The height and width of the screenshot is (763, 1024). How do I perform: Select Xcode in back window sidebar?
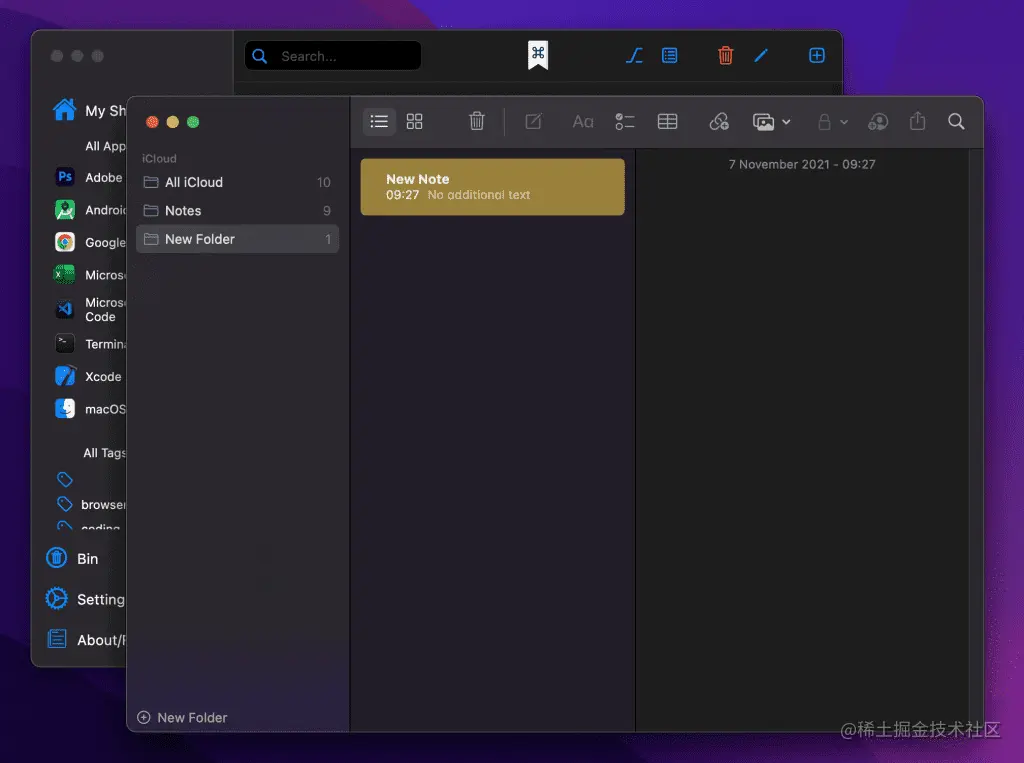89,376
